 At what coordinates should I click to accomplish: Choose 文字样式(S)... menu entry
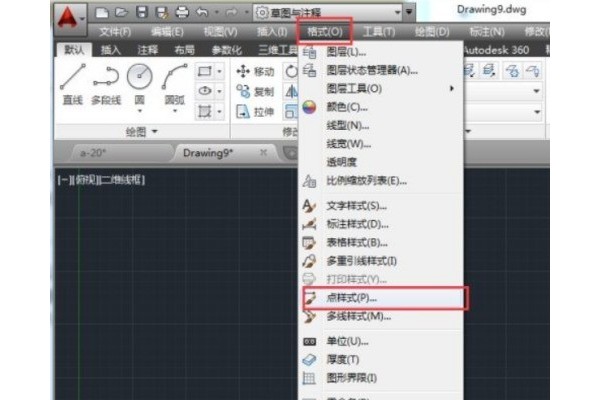point(381,206)
